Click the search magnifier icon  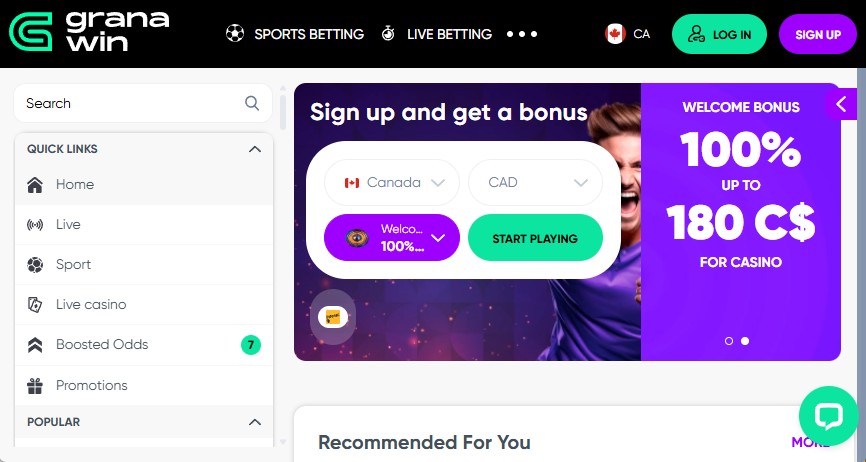[x=252, y=103]
